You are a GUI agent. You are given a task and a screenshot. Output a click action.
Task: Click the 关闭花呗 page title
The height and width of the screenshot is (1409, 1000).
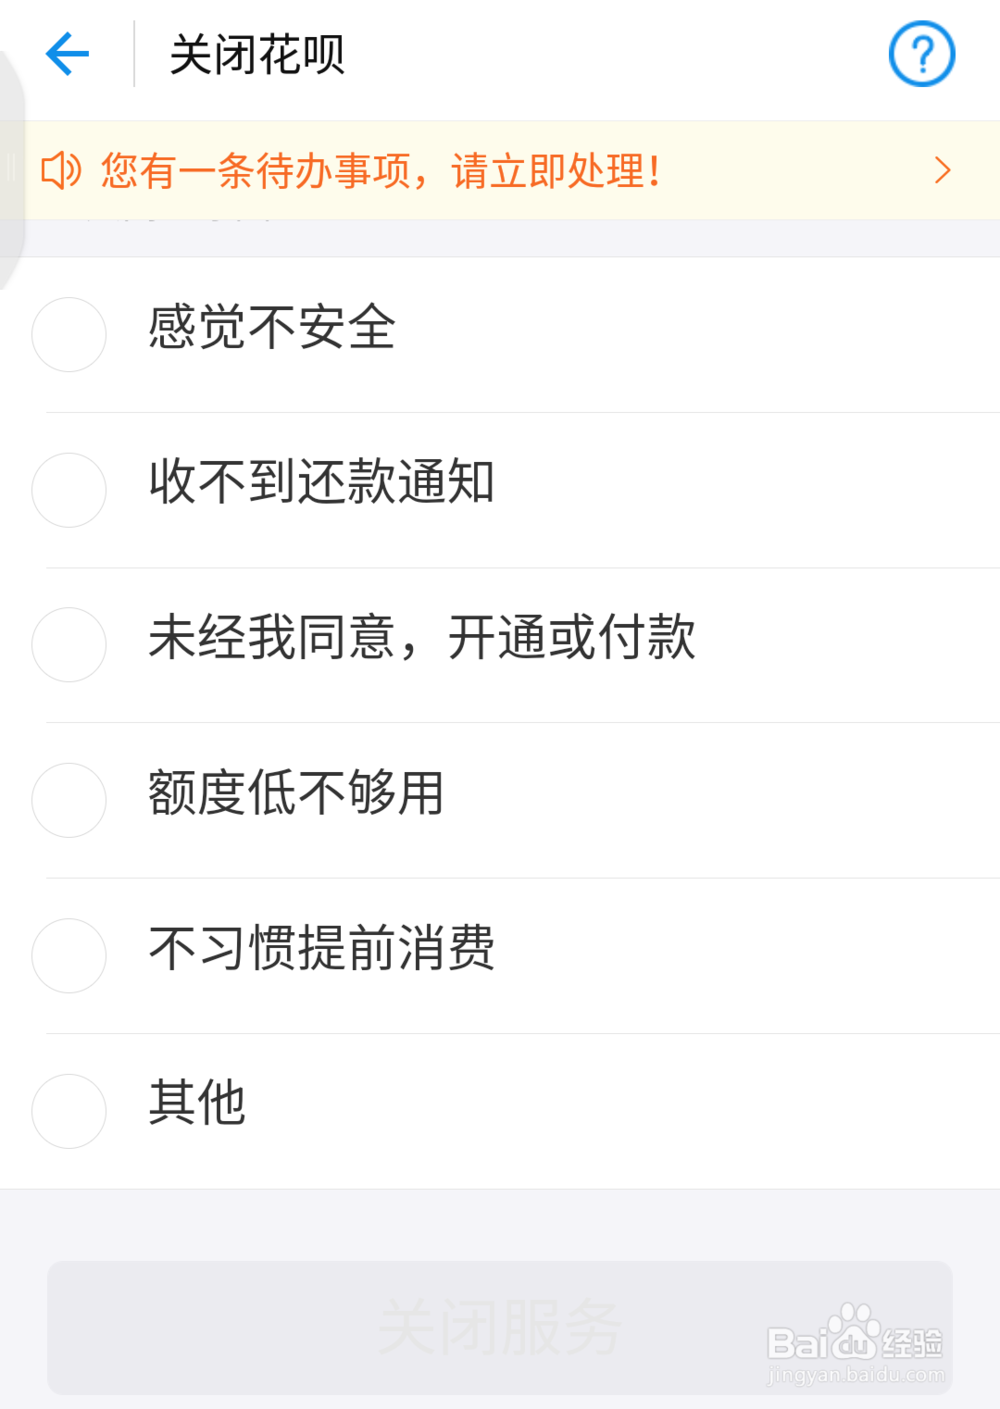point(257,54)
